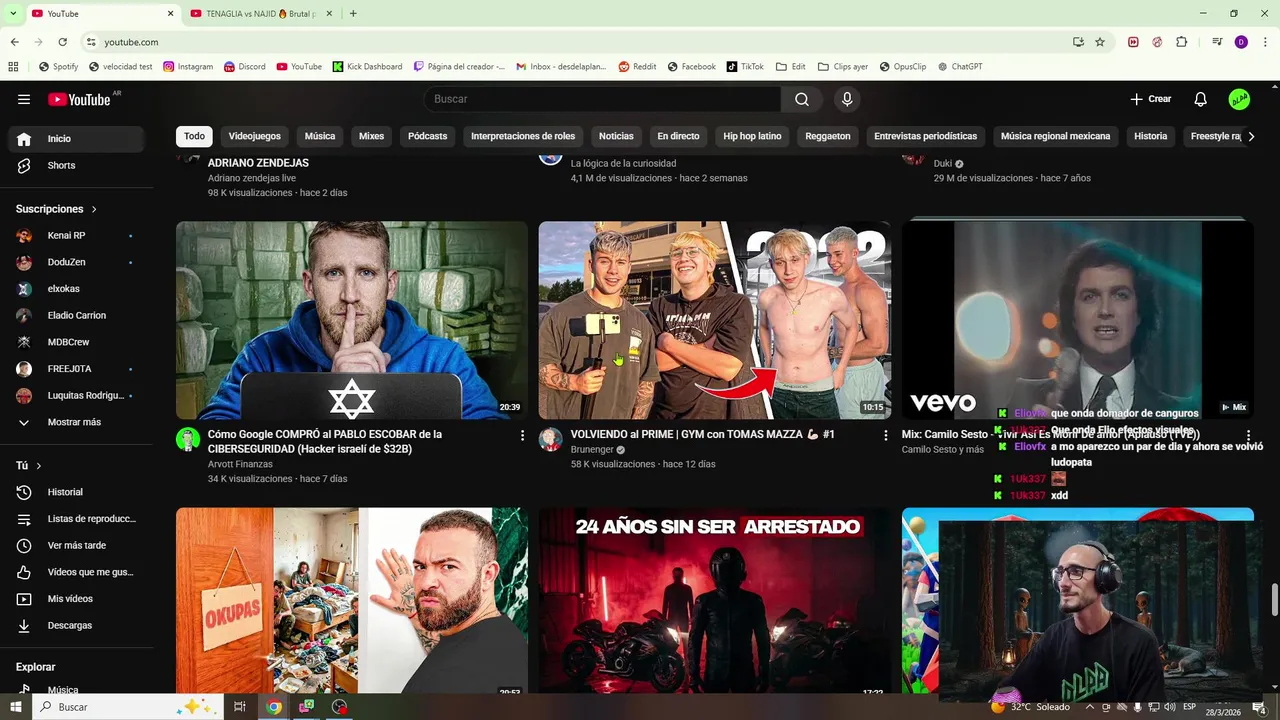
Task: Open the Chrome extensions puzzle icon
Action: 1181,42
